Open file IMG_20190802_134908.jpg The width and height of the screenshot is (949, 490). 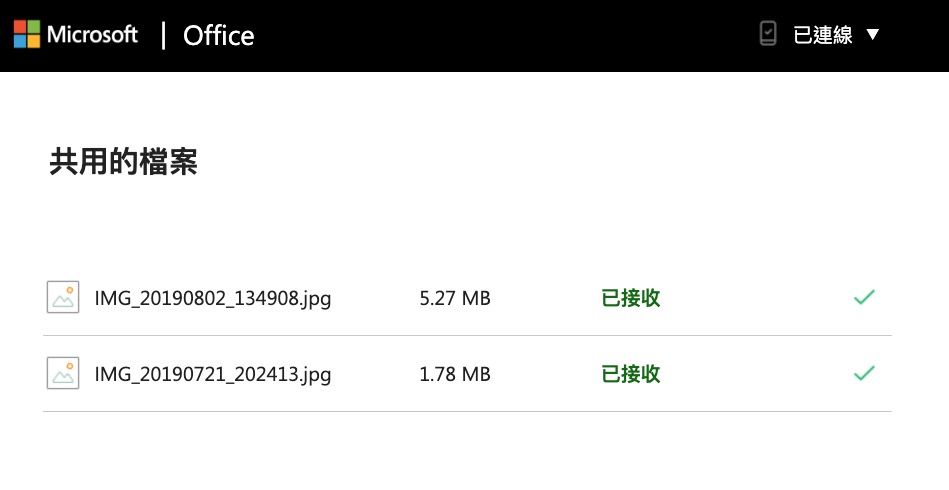212,298
